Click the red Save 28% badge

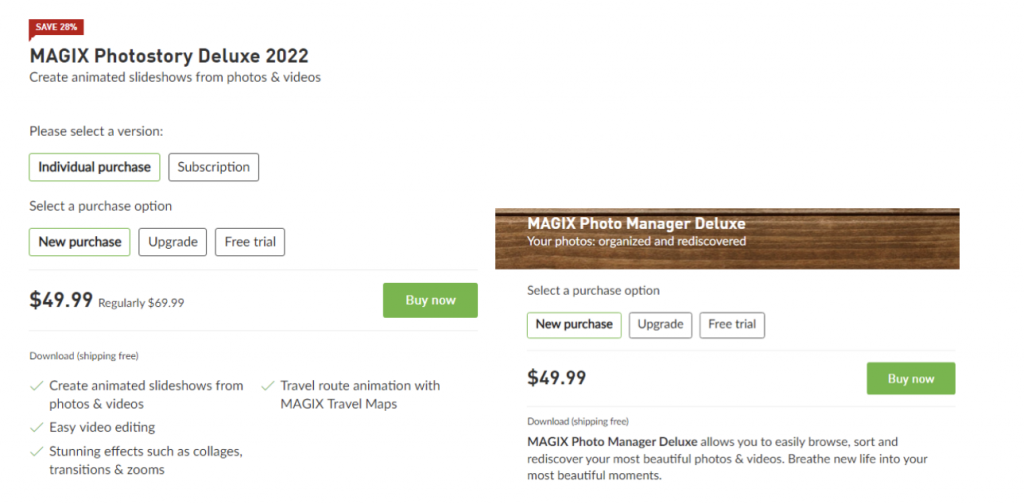click(56, 27)
